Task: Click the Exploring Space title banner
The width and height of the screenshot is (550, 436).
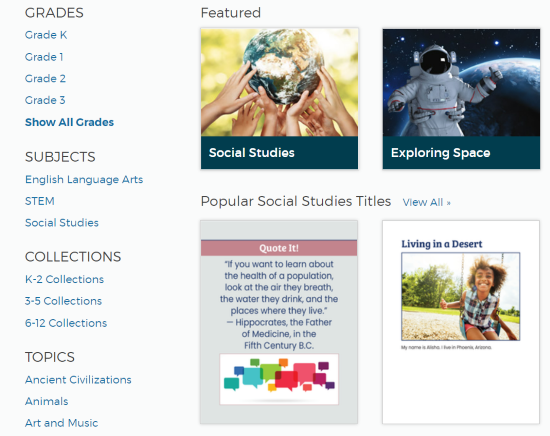Action: (x=461, y=153)
